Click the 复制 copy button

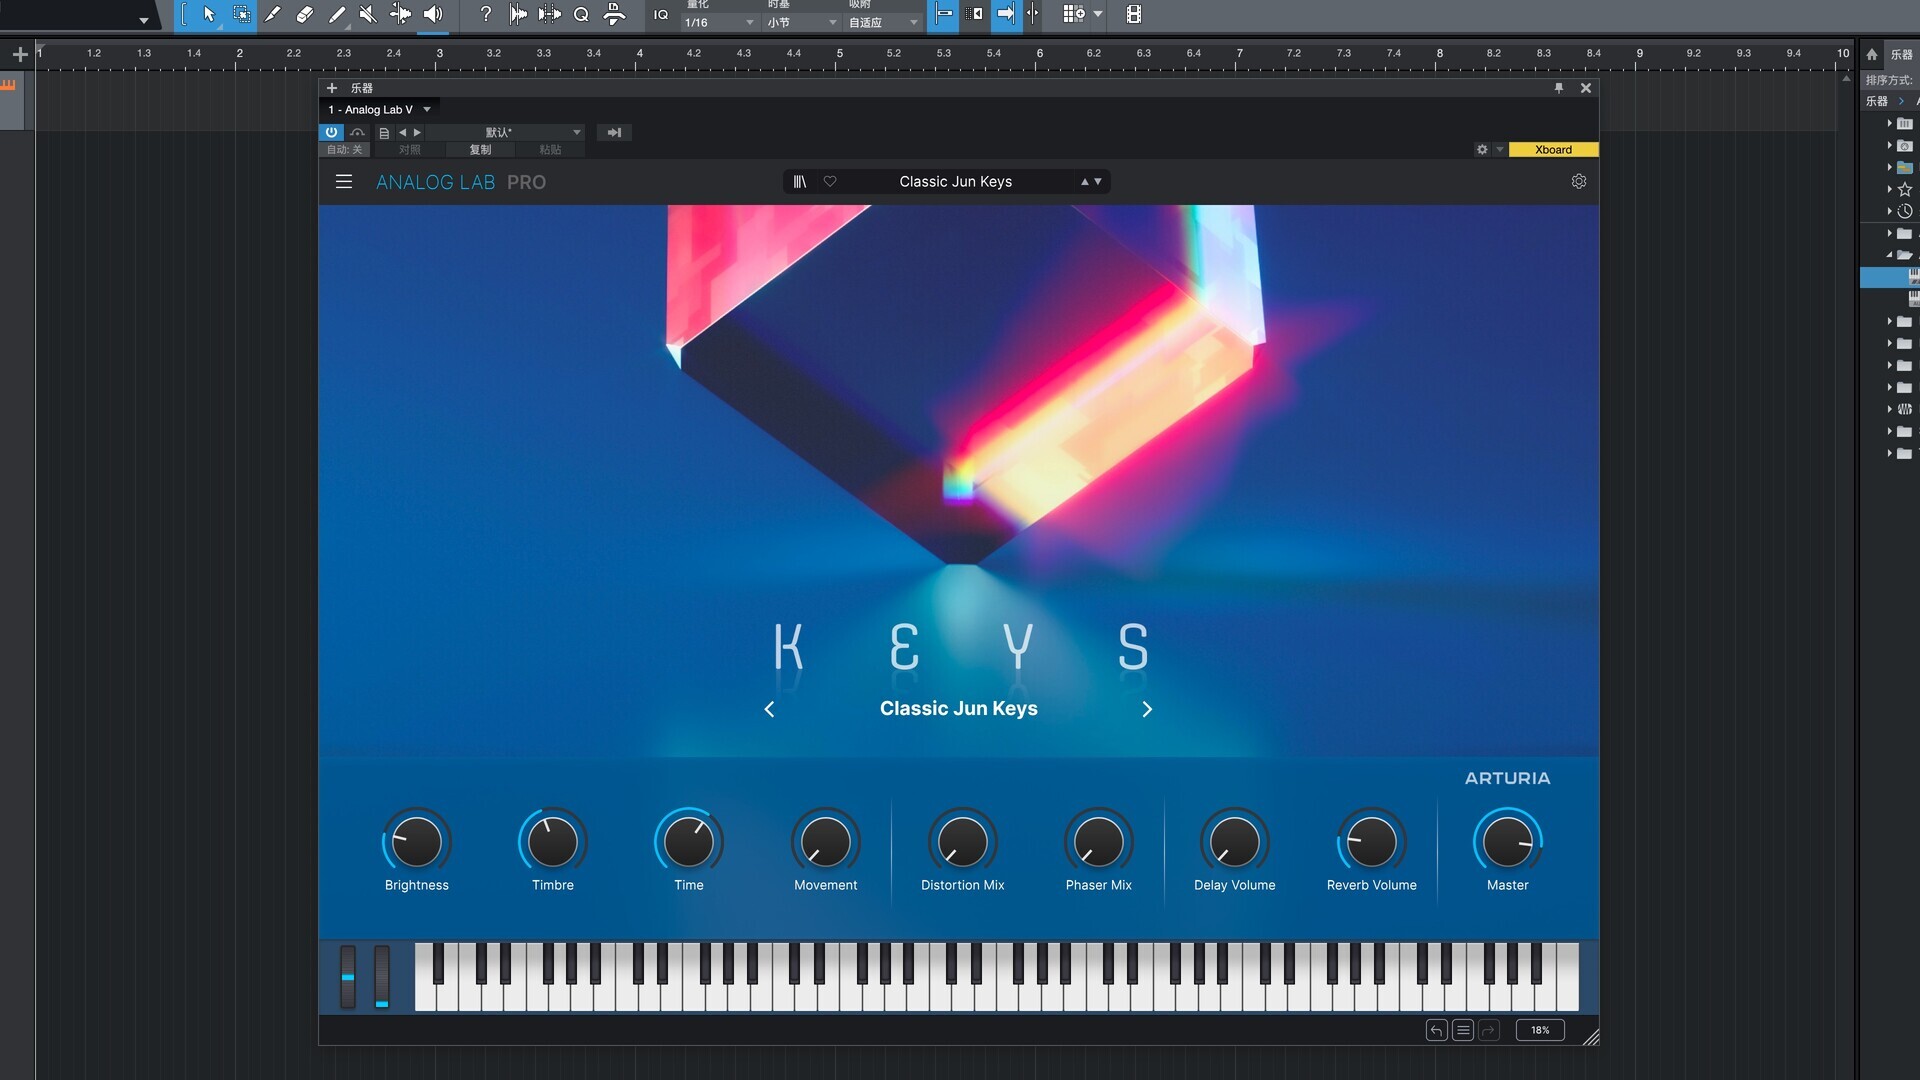coord(481,150)
